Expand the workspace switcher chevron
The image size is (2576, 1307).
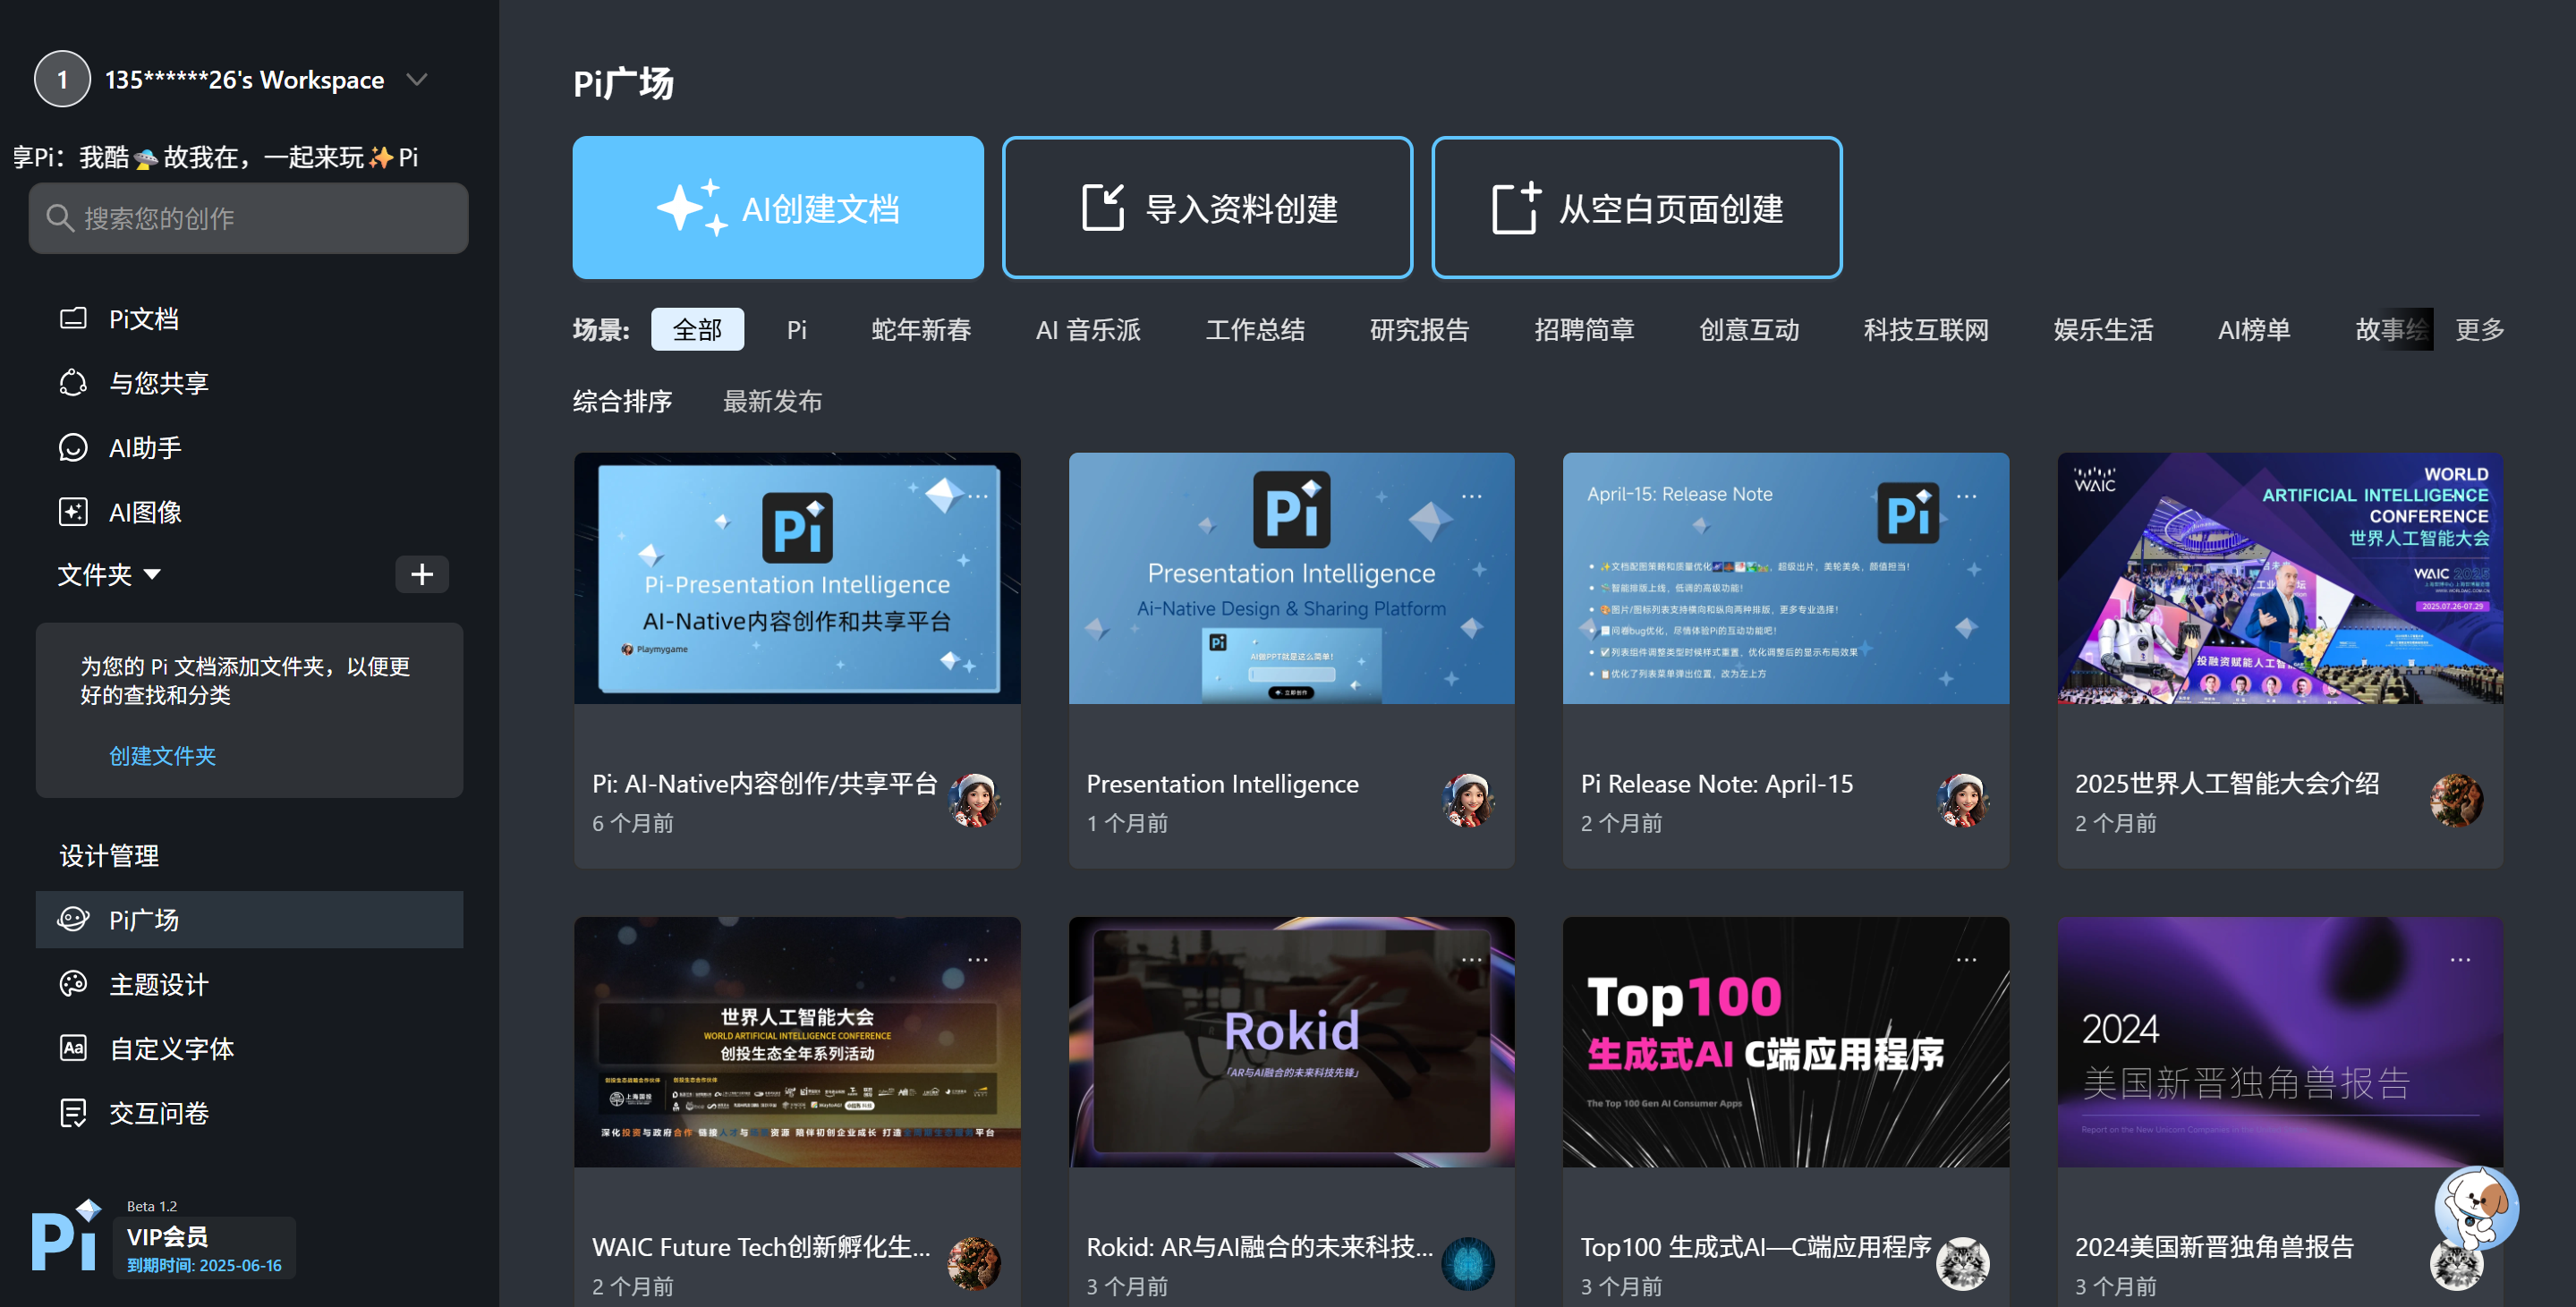pyautogui.click(x=417, y=79)
